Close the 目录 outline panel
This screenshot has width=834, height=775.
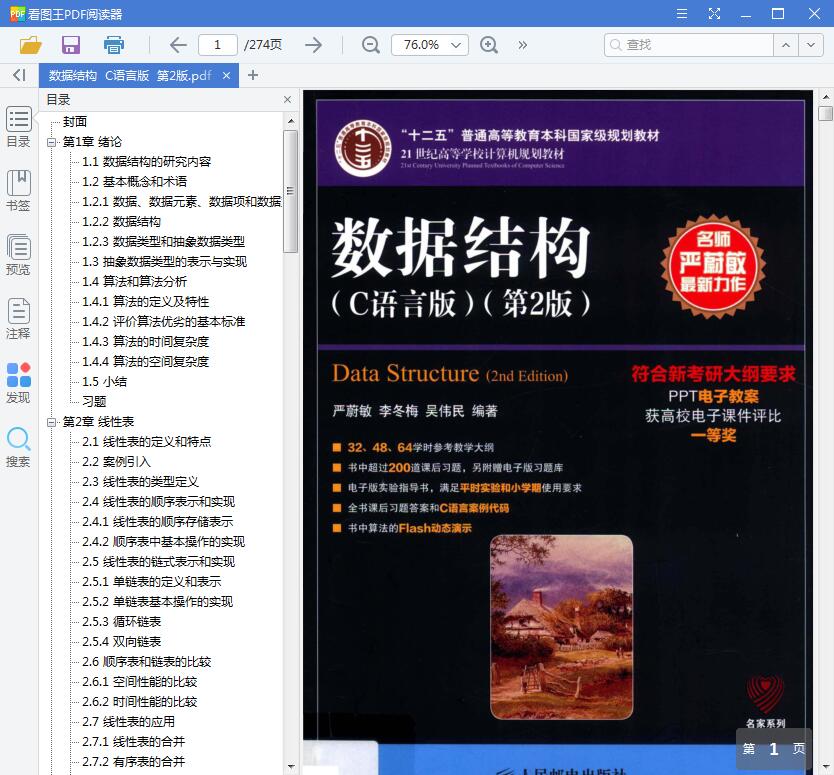(x=287, y=99)
